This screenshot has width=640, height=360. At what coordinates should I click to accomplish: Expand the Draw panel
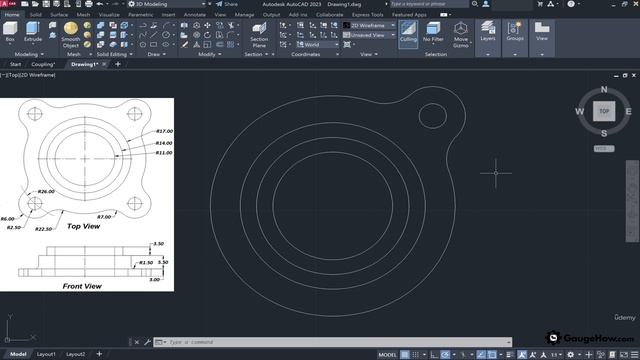click(x=157, y=54)
